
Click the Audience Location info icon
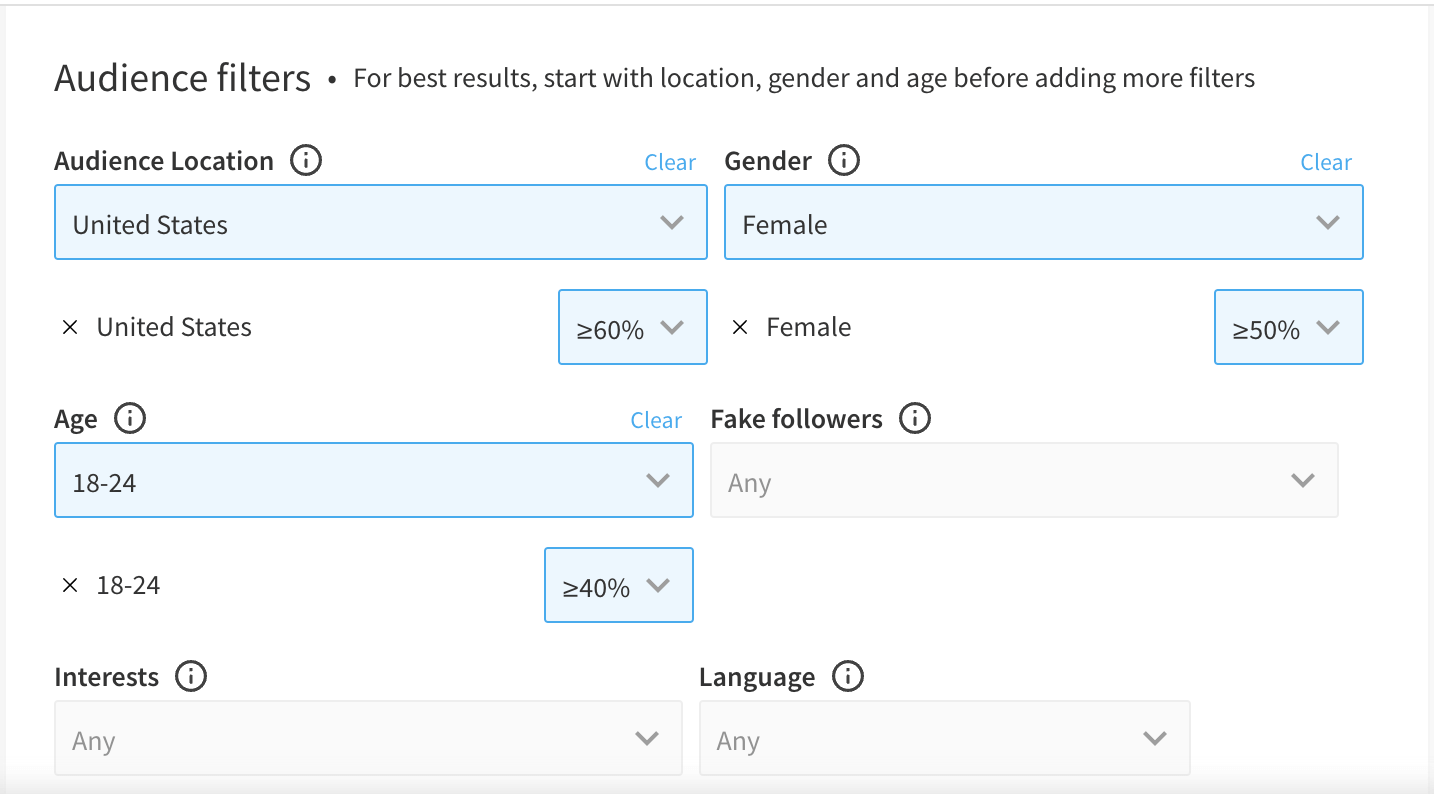pos(306,160)
